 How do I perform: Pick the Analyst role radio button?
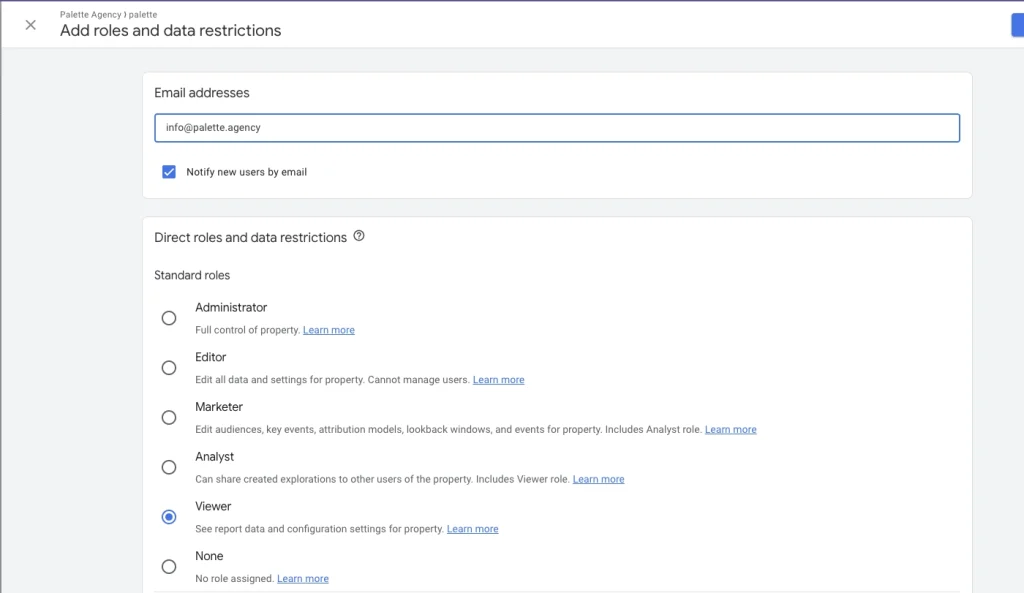(x=168, y=467)
